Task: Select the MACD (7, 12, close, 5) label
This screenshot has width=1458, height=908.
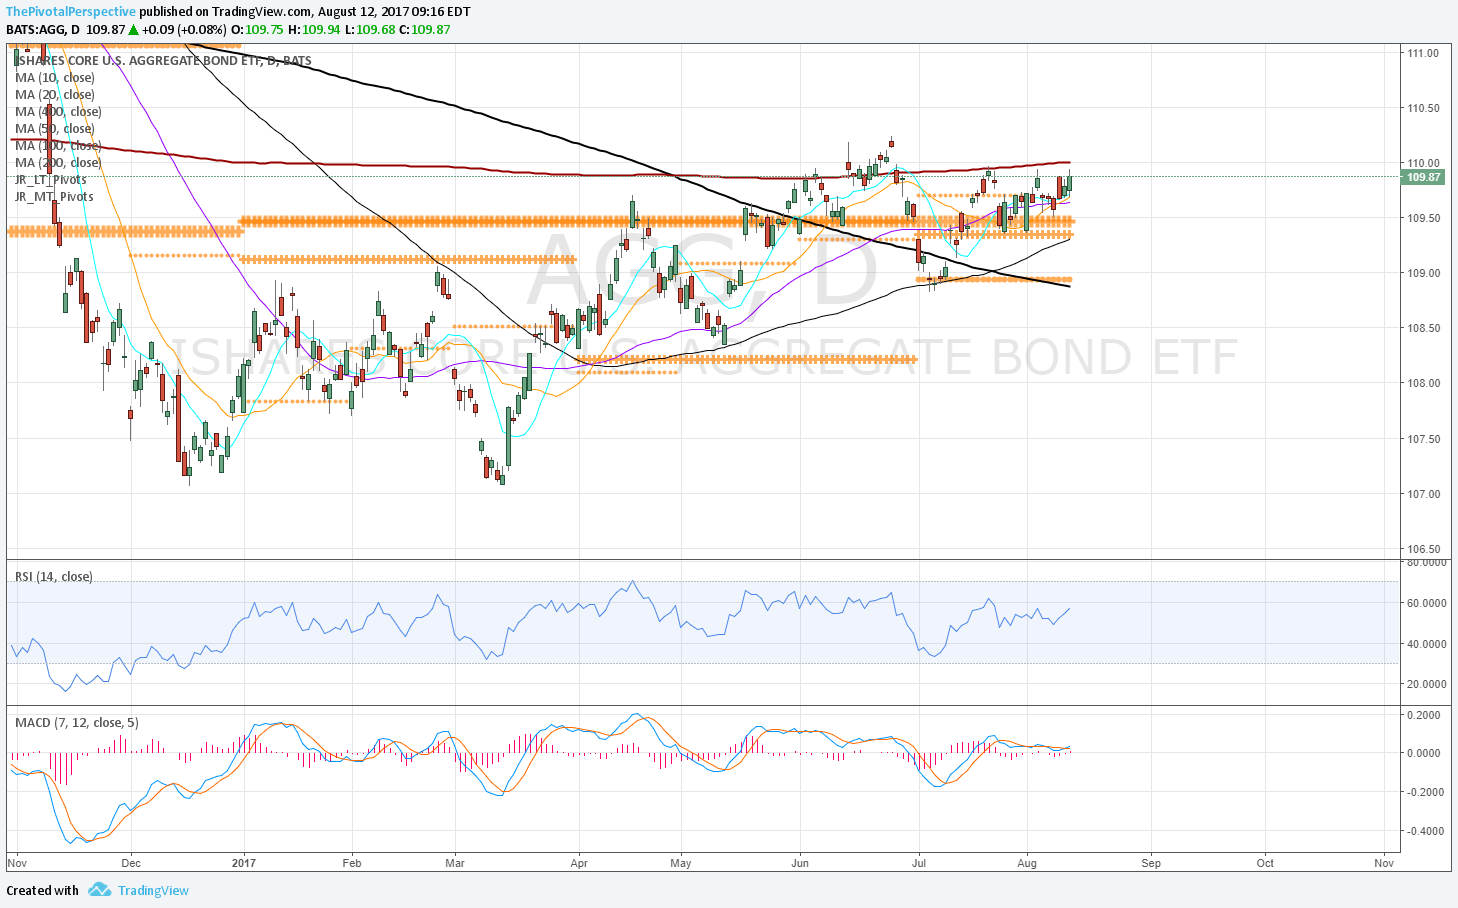Action: coord(77,723)
